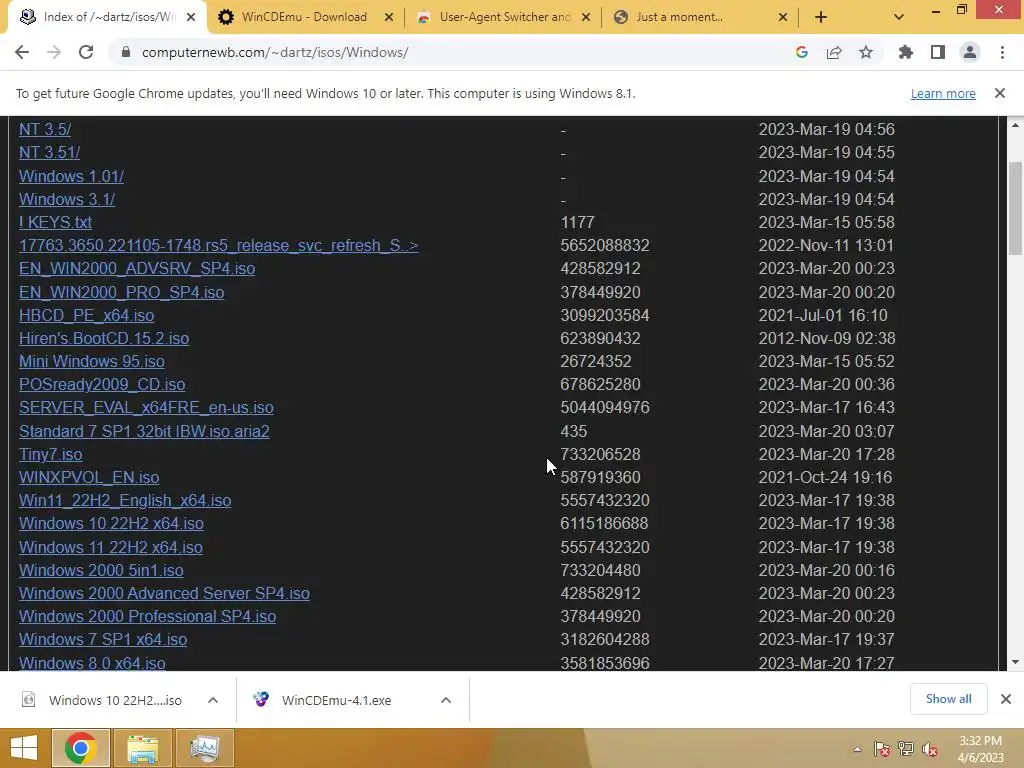The image size is (1024, 768).
Task: Open the !.KEYS.txt file link
Action: pos(56,222)
